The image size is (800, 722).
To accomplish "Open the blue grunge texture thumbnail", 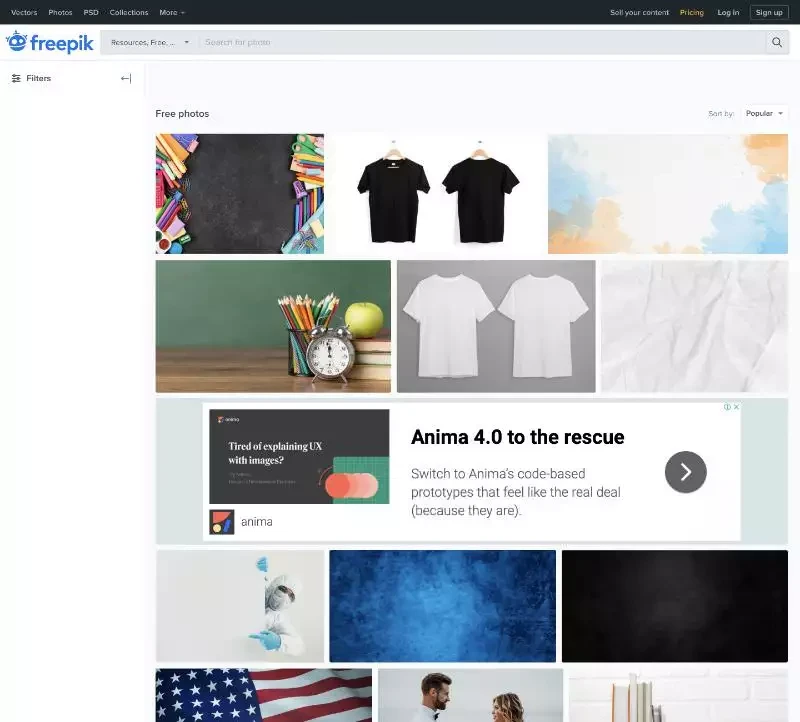I will click(x=442, y=606).
